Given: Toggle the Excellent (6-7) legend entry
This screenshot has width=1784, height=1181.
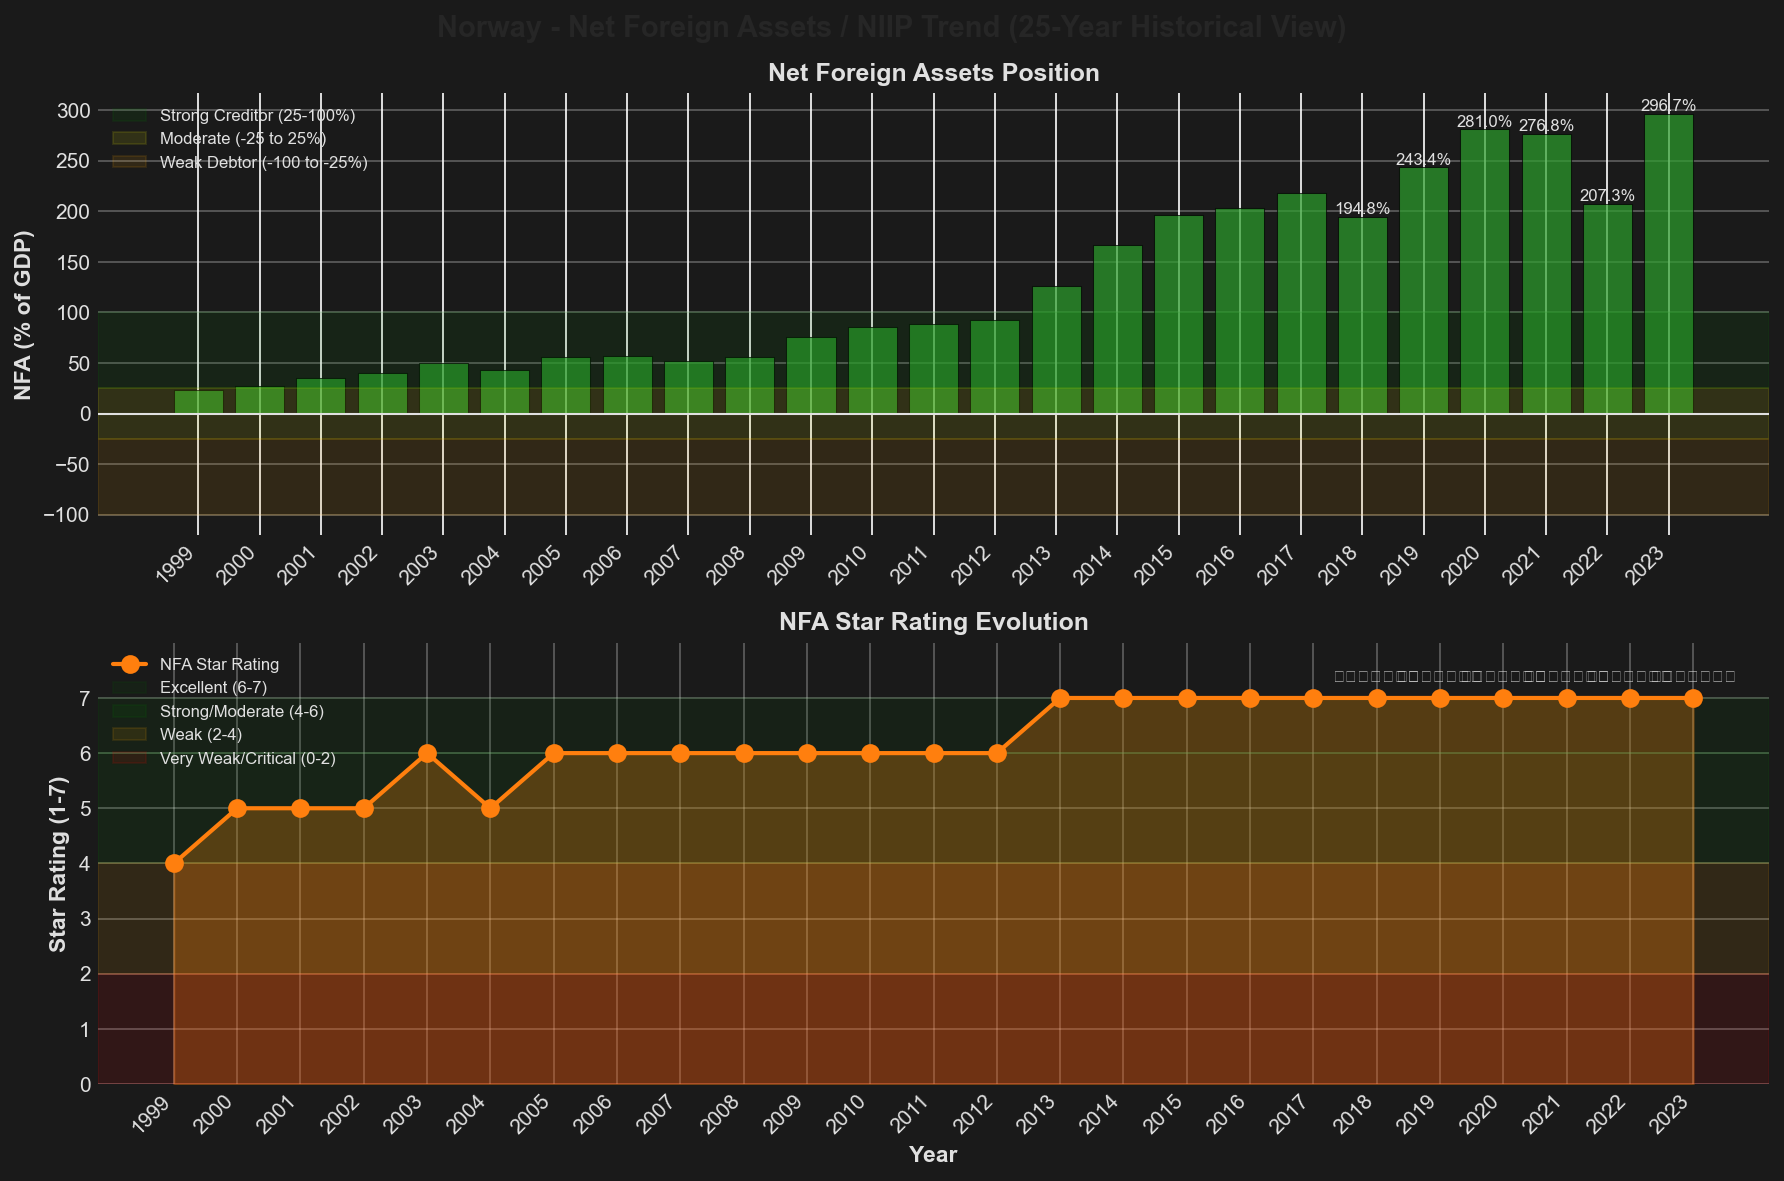Looking at the screenshot, I should point(212,688).
